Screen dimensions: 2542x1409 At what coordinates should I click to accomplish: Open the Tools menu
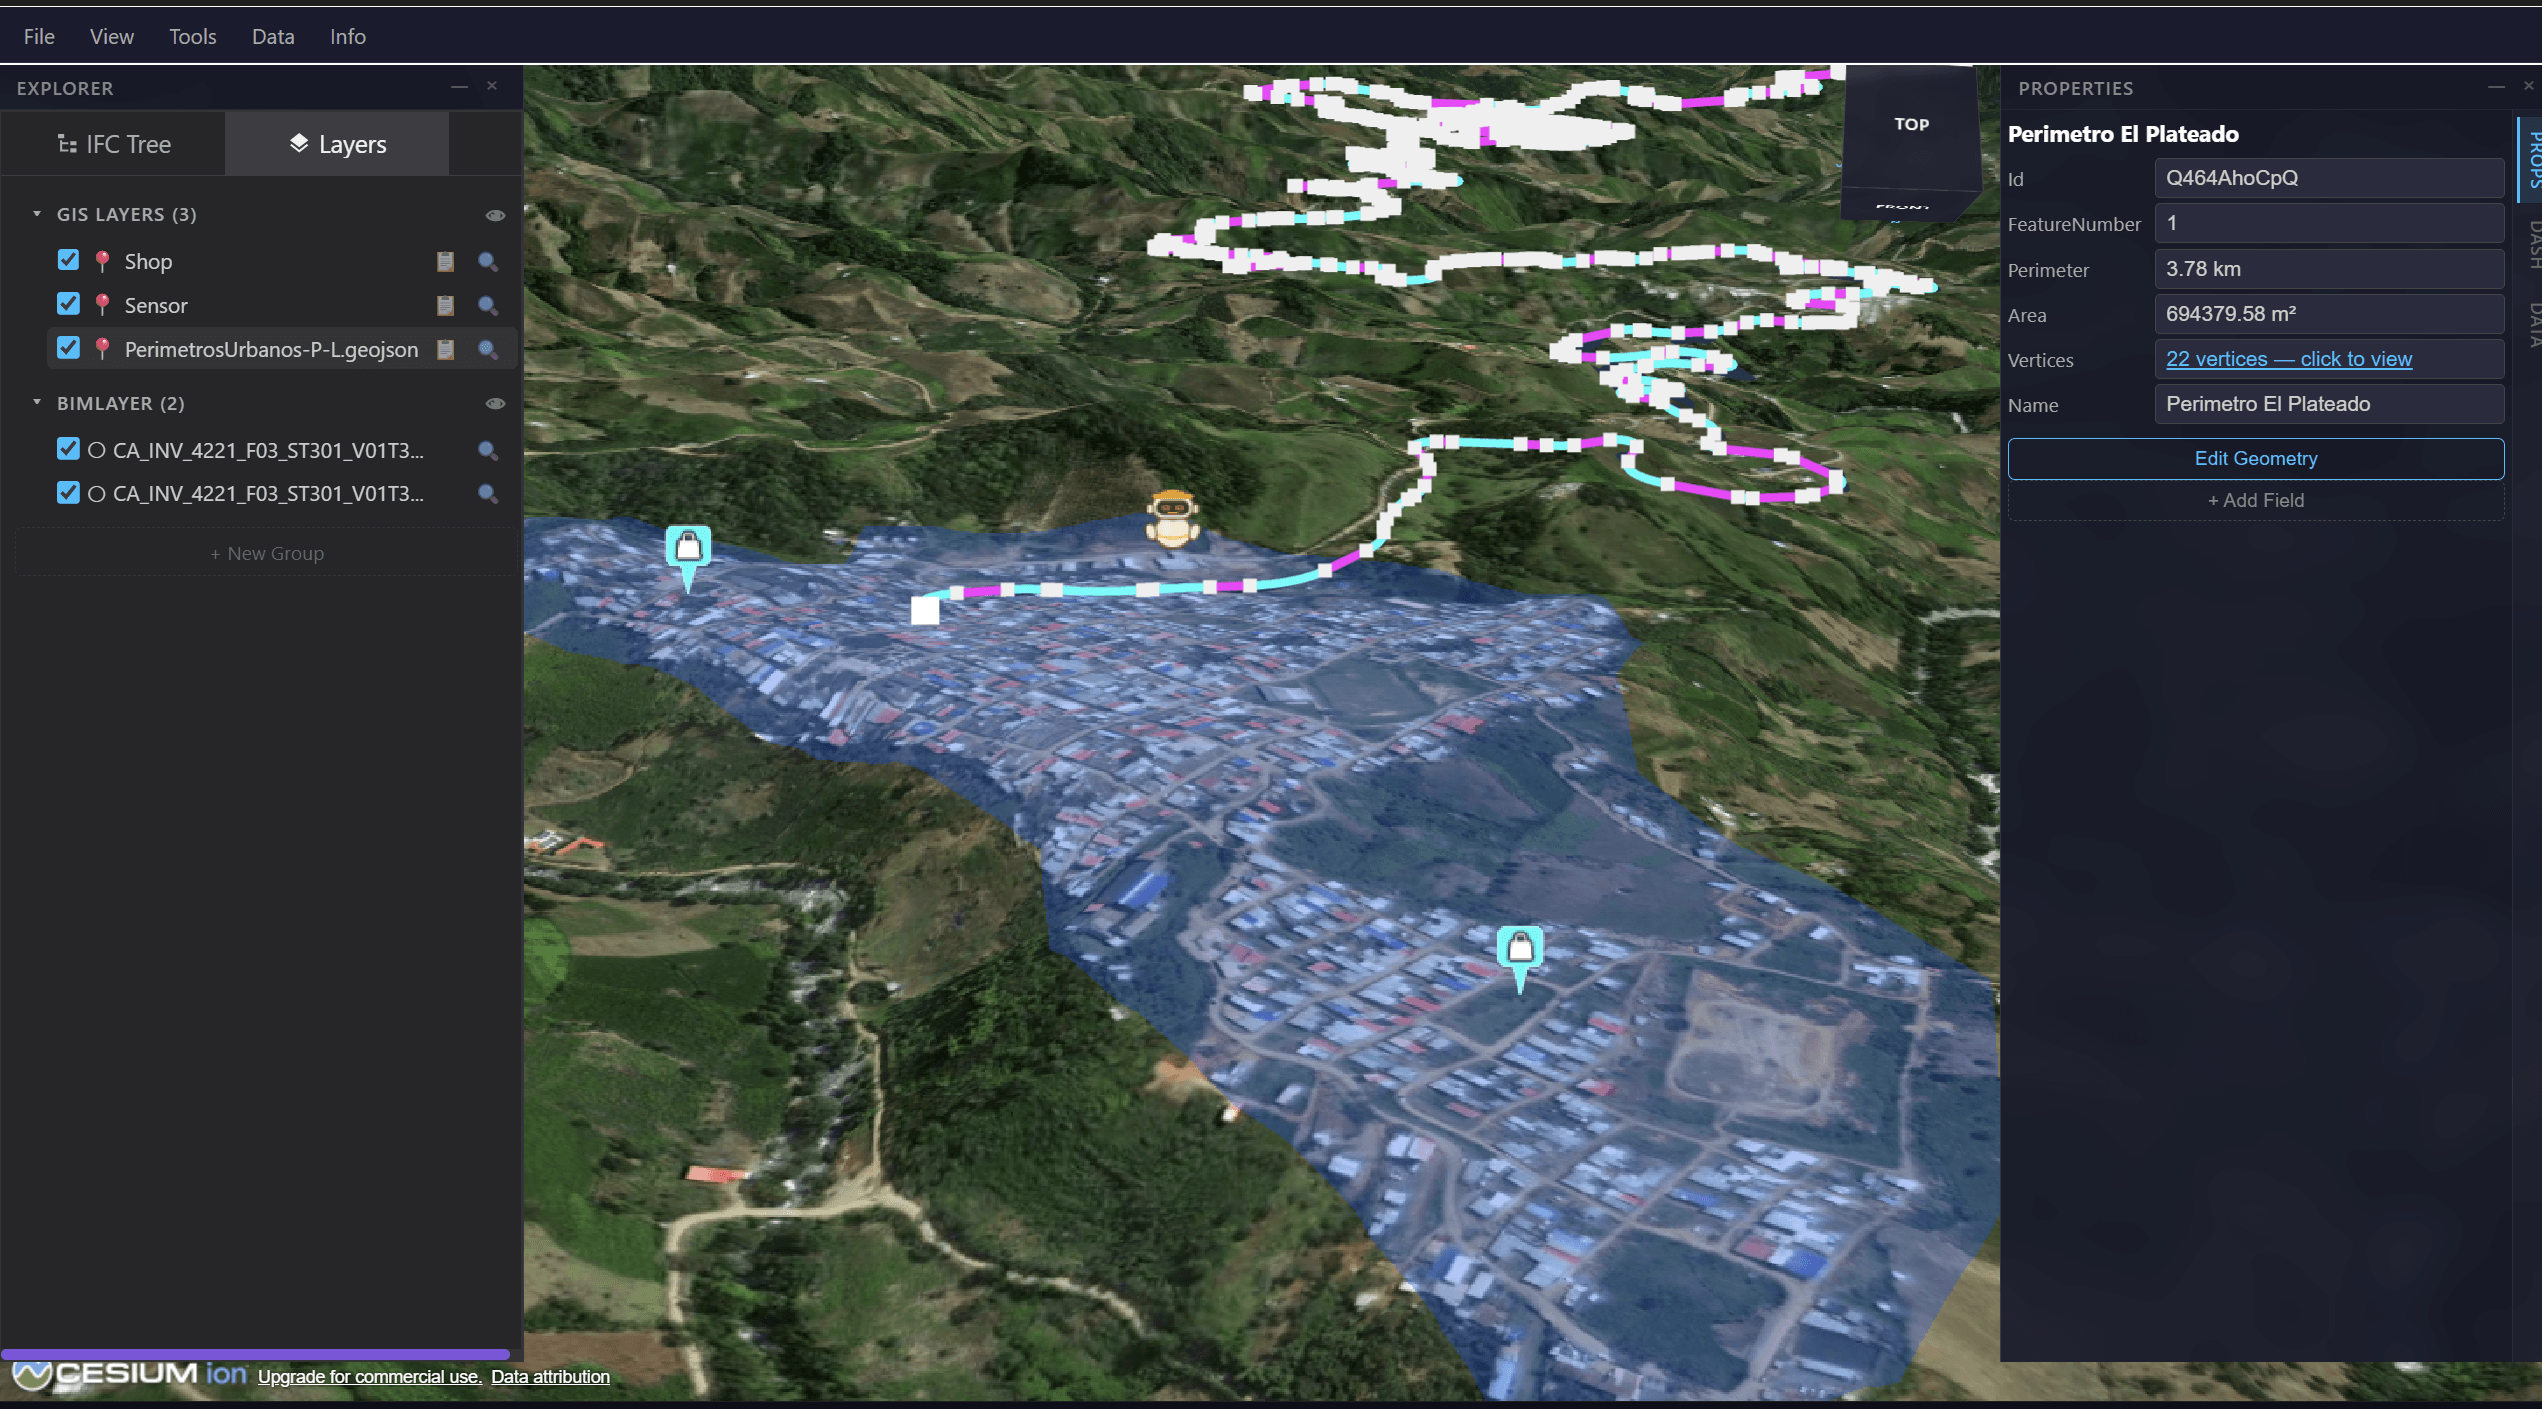point(192,36)
